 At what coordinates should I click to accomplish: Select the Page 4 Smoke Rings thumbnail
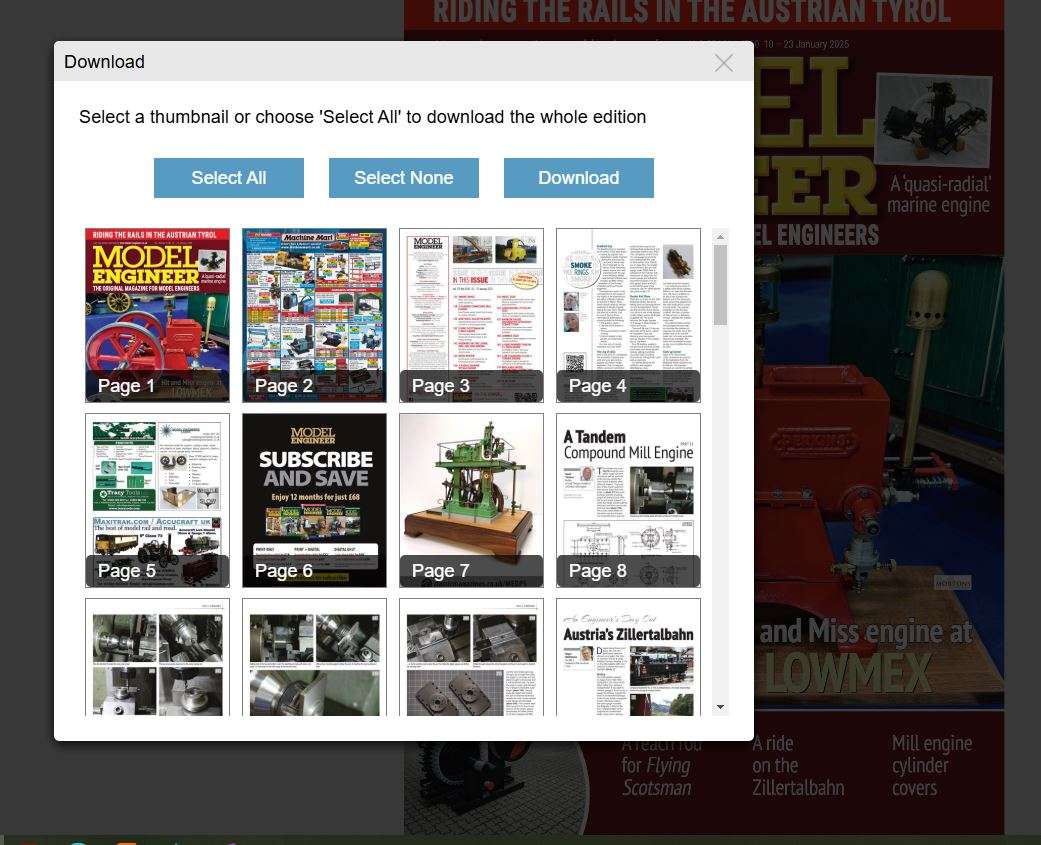(628, 315)
